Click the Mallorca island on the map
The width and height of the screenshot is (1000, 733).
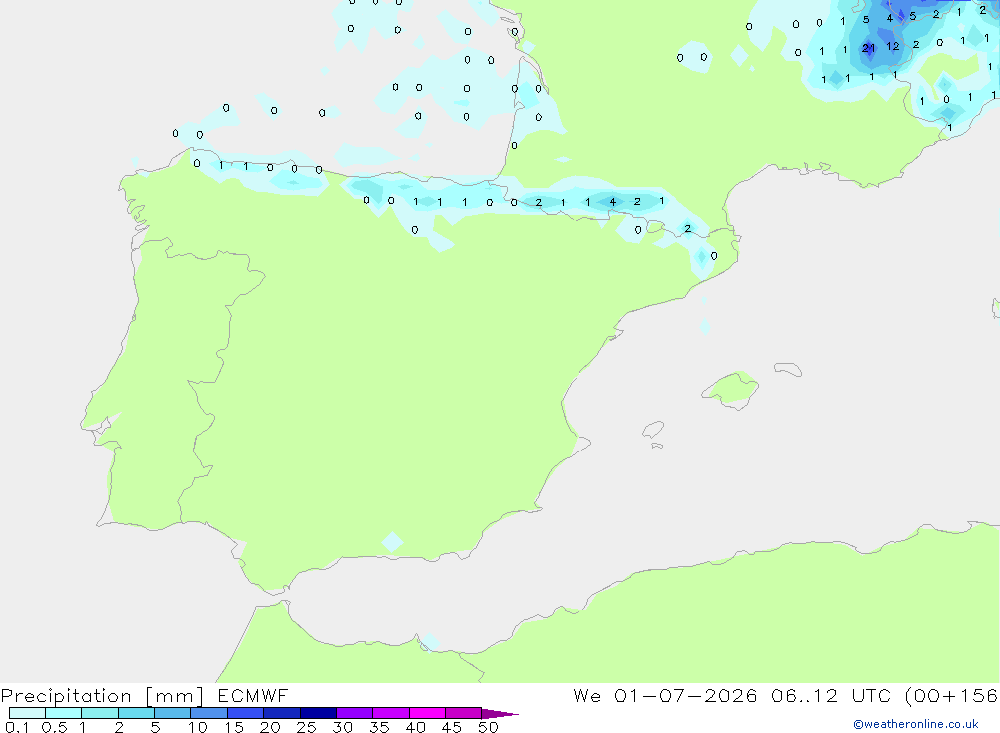point(731,389)
